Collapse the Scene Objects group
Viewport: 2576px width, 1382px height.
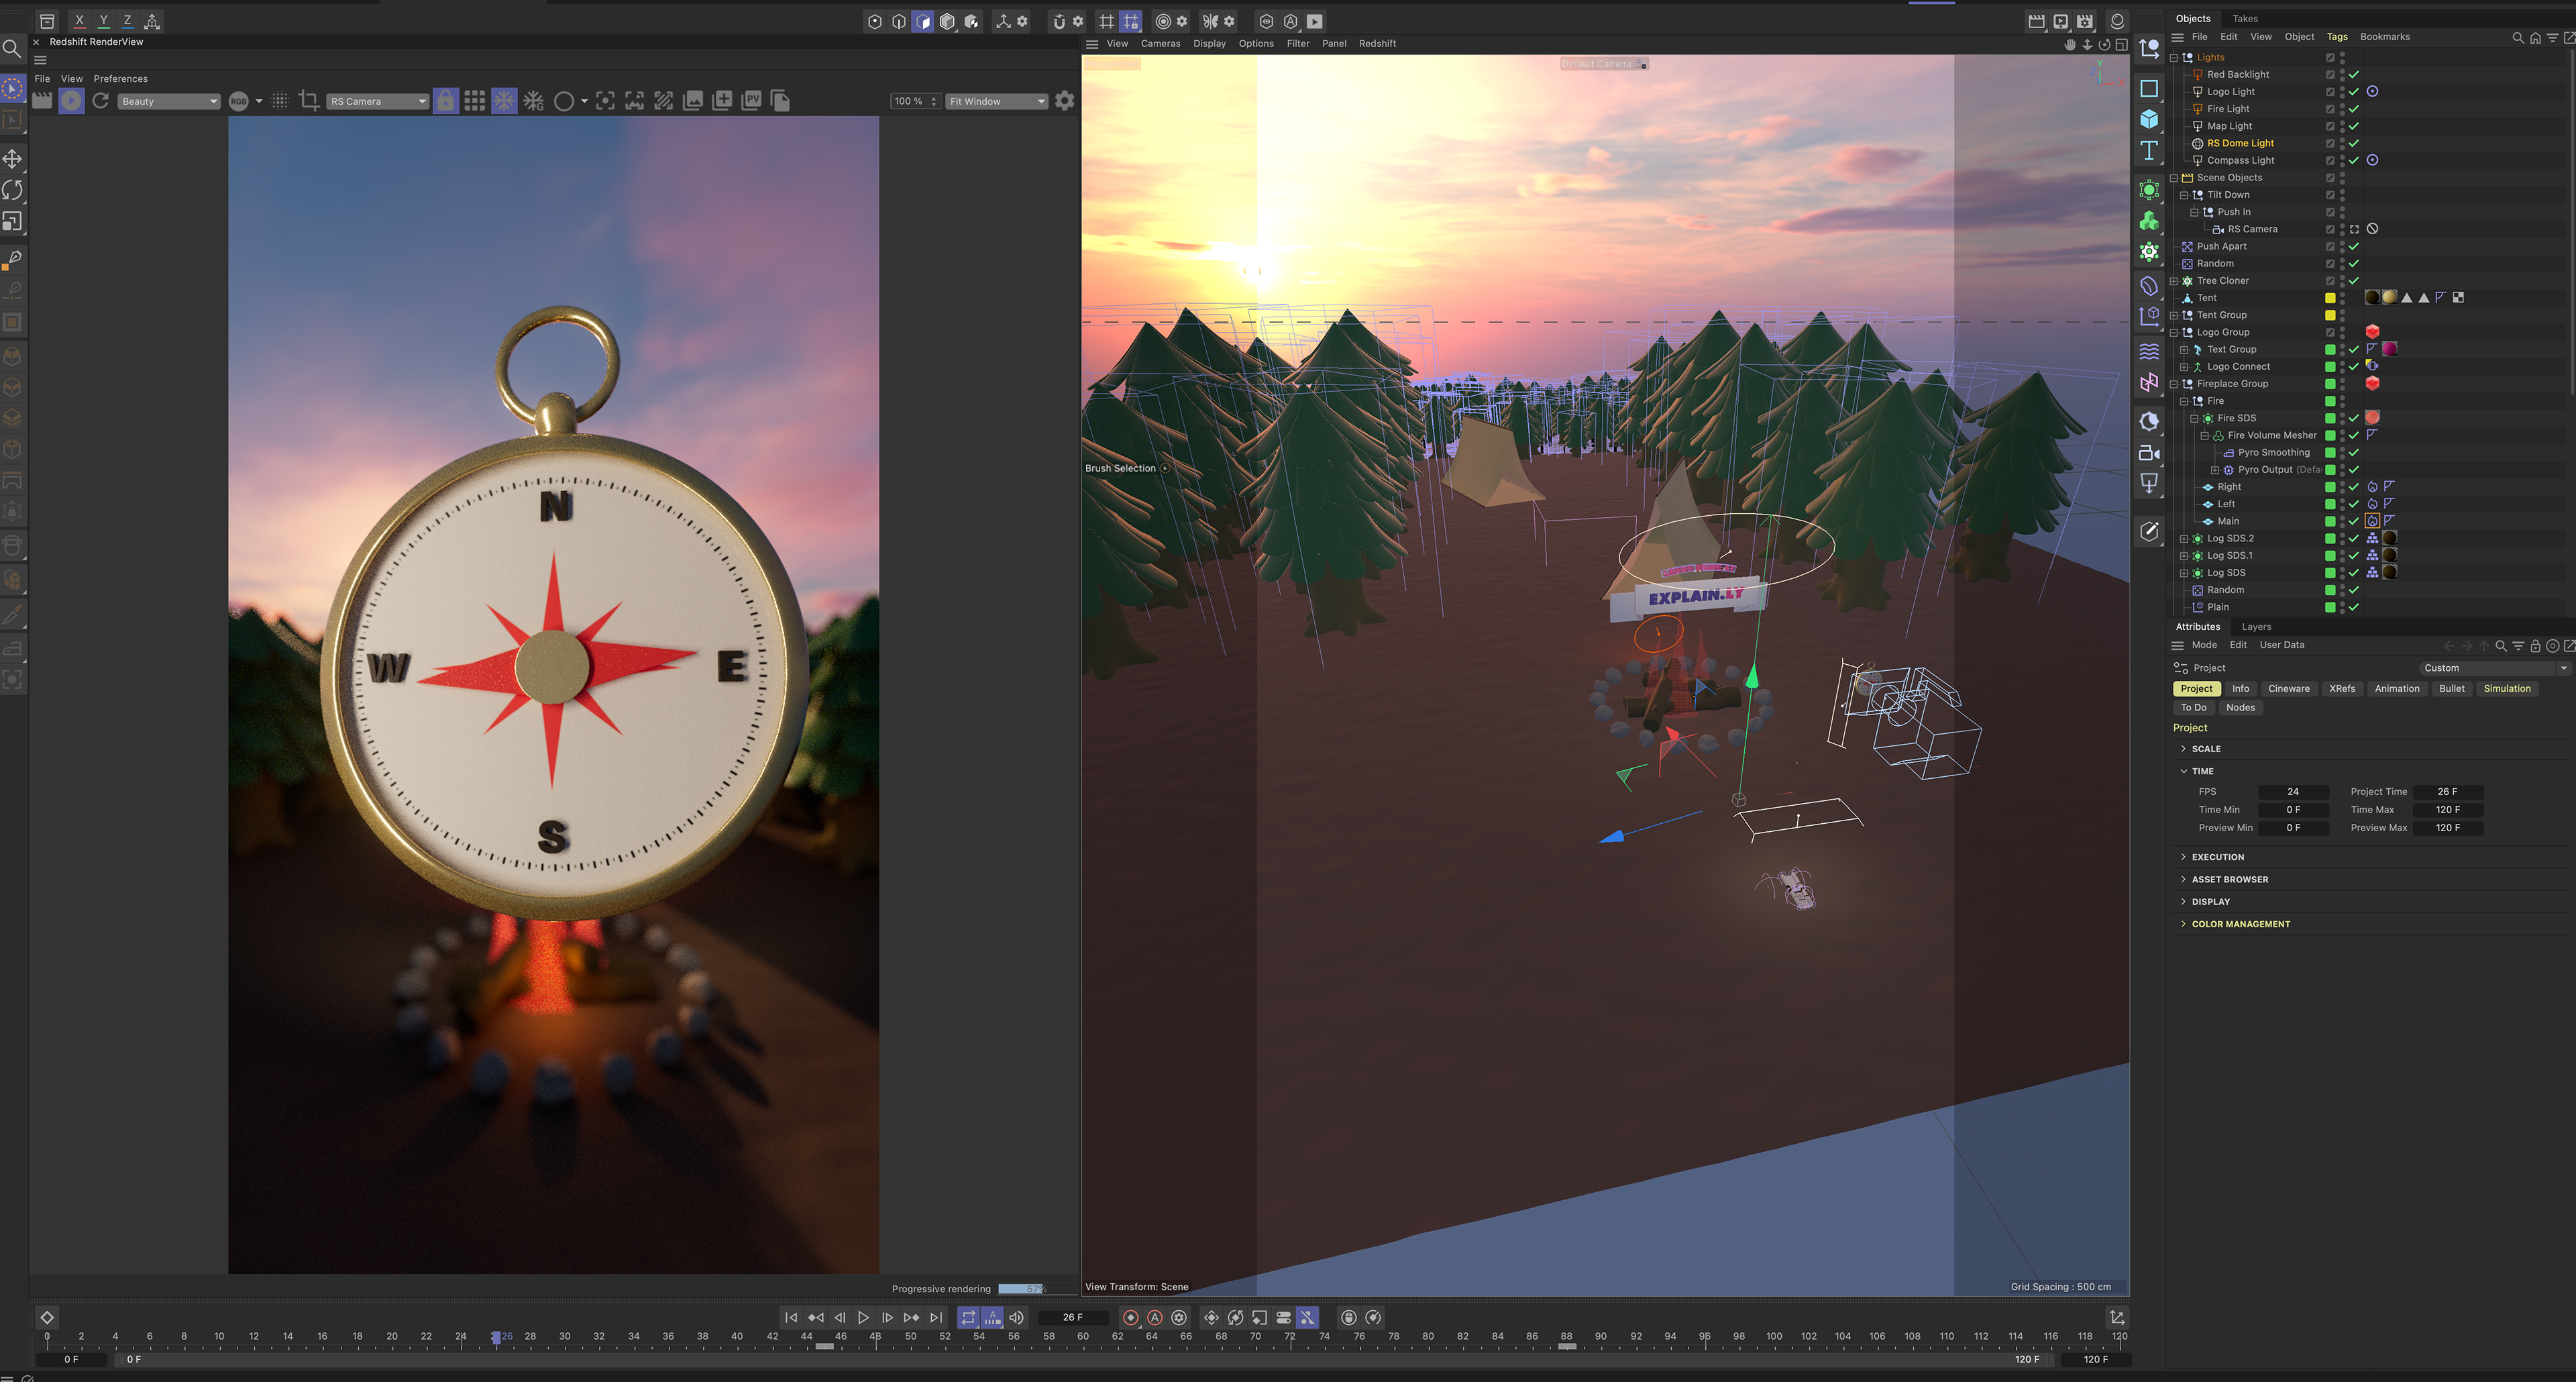pyautogui.click(x=2173, y=177)
